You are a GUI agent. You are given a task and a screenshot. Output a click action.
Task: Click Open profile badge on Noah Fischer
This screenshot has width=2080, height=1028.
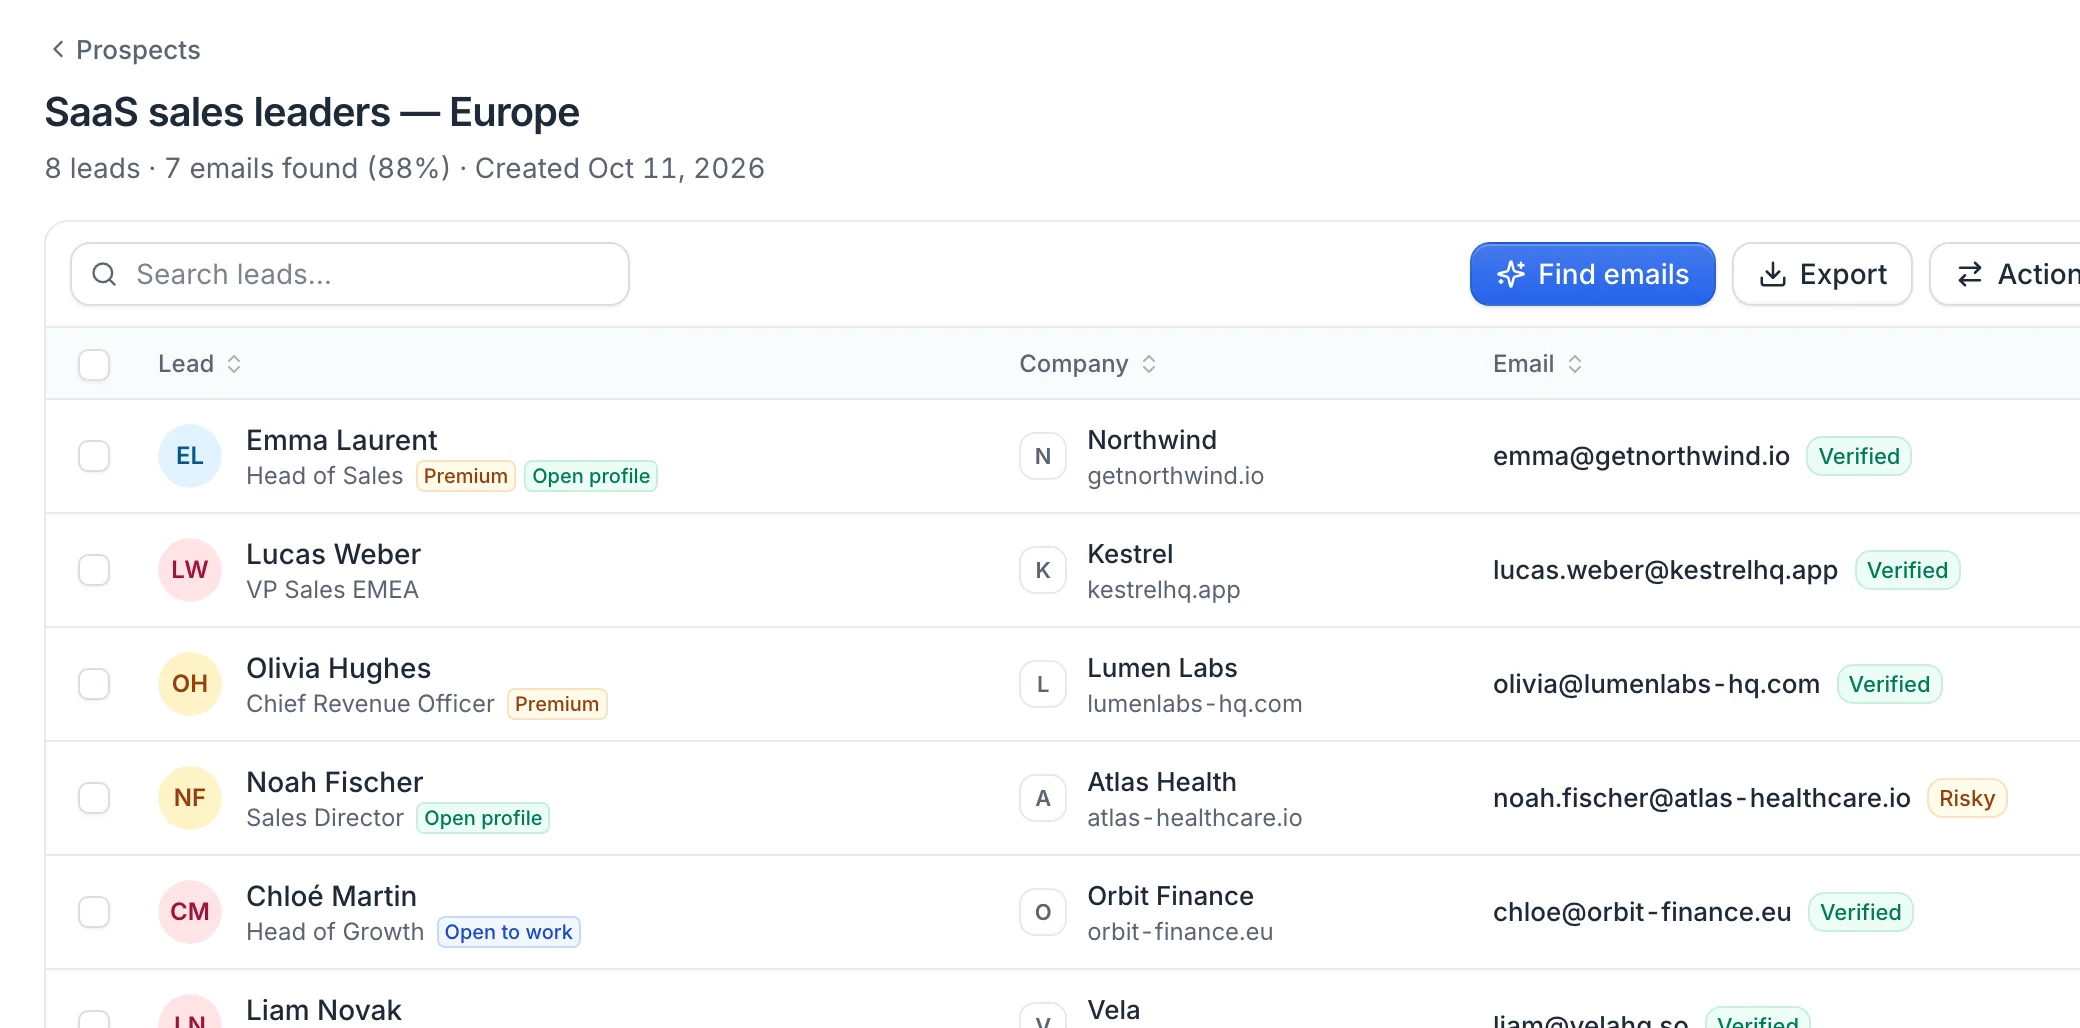point(483,818)
